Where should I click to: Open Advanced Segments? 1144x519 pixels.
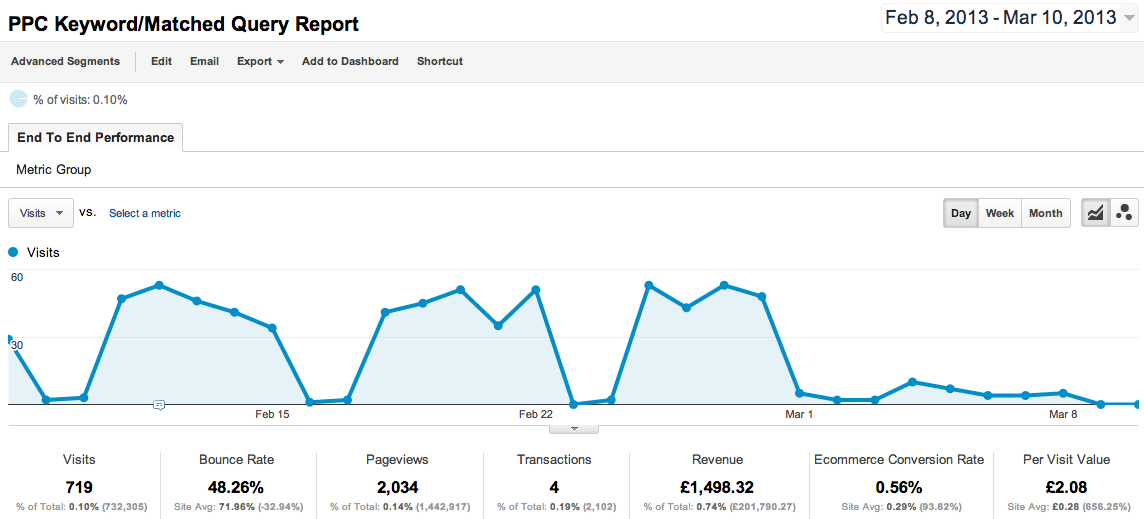tap(65, 62)
